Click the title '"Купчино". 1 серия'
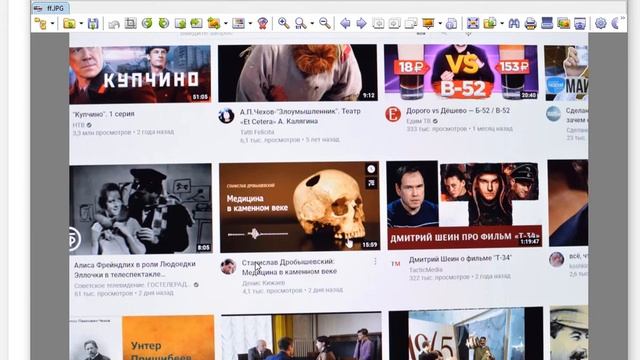Image resolution: width=640 pixels, height=360 pixels. (x=103, y=114)
